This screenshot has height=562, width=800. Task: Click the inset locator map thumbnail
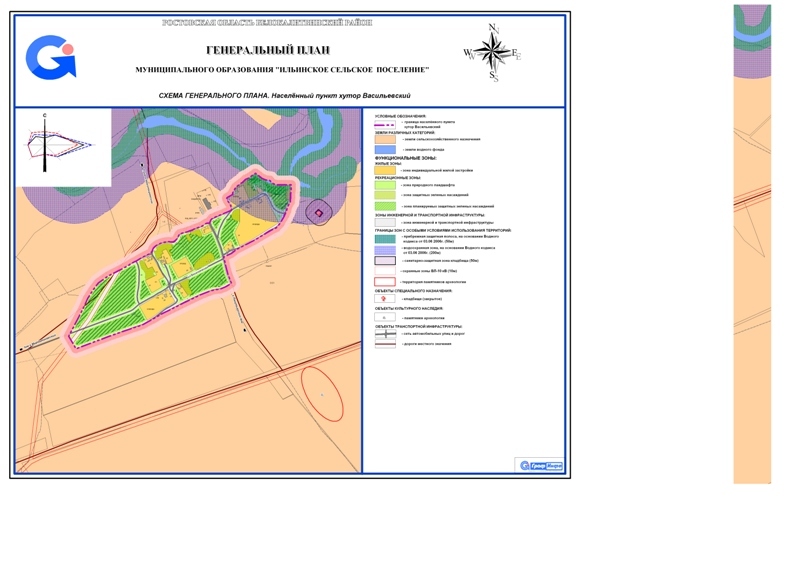click(62, 149)
